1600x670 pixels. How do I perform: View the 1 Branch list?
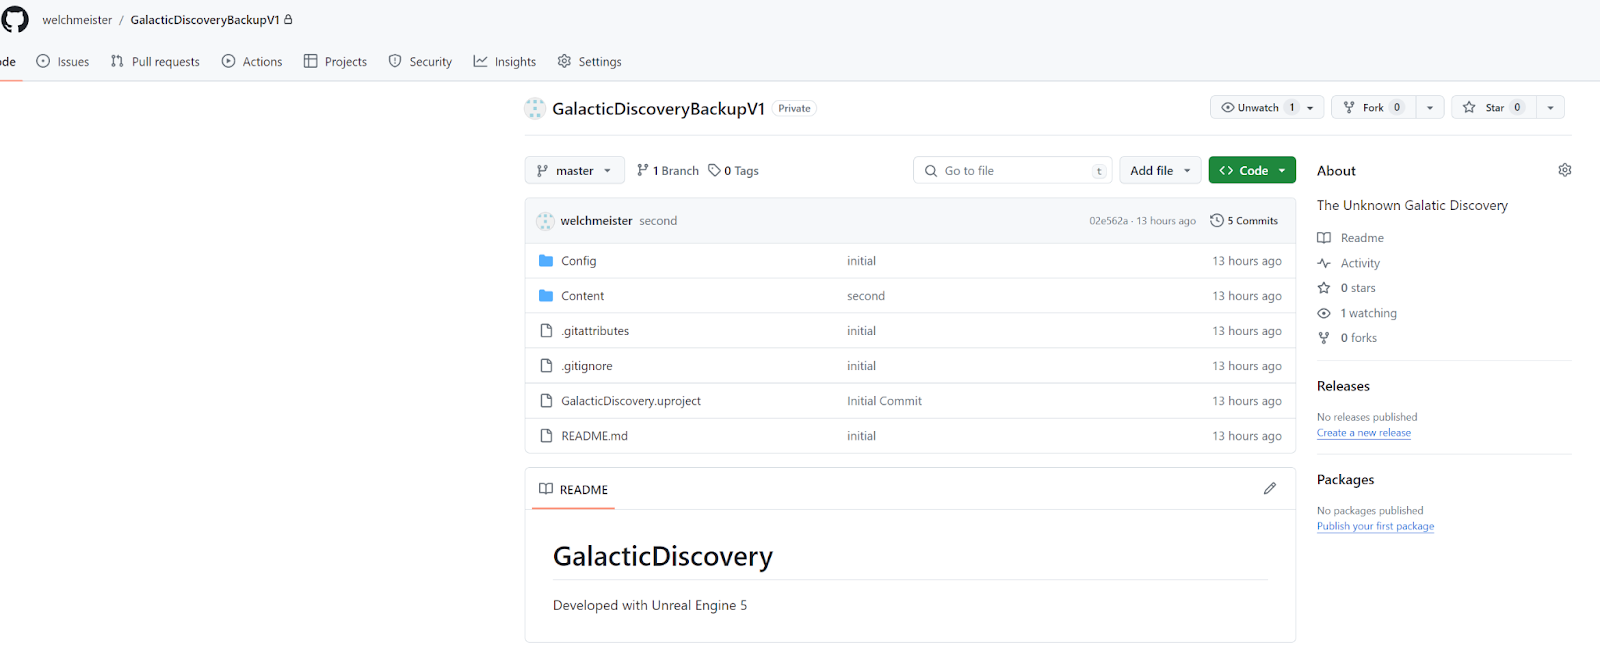(x=668, y=170)
